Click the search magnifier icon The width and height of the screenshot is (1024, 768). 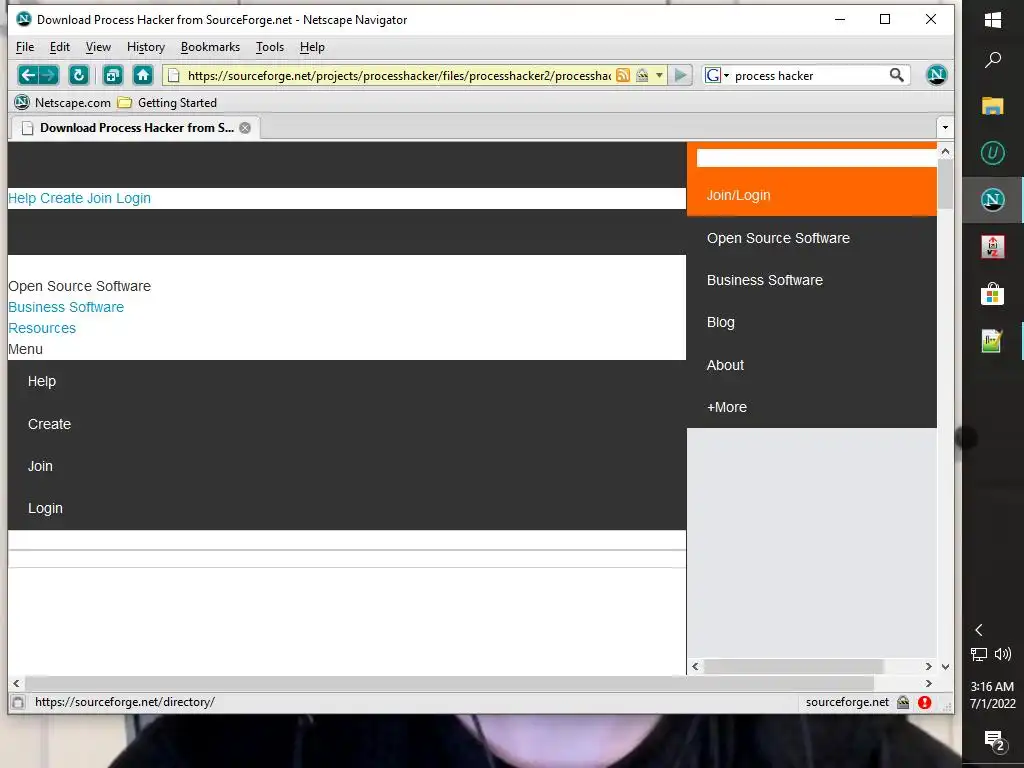pos(897,75)
